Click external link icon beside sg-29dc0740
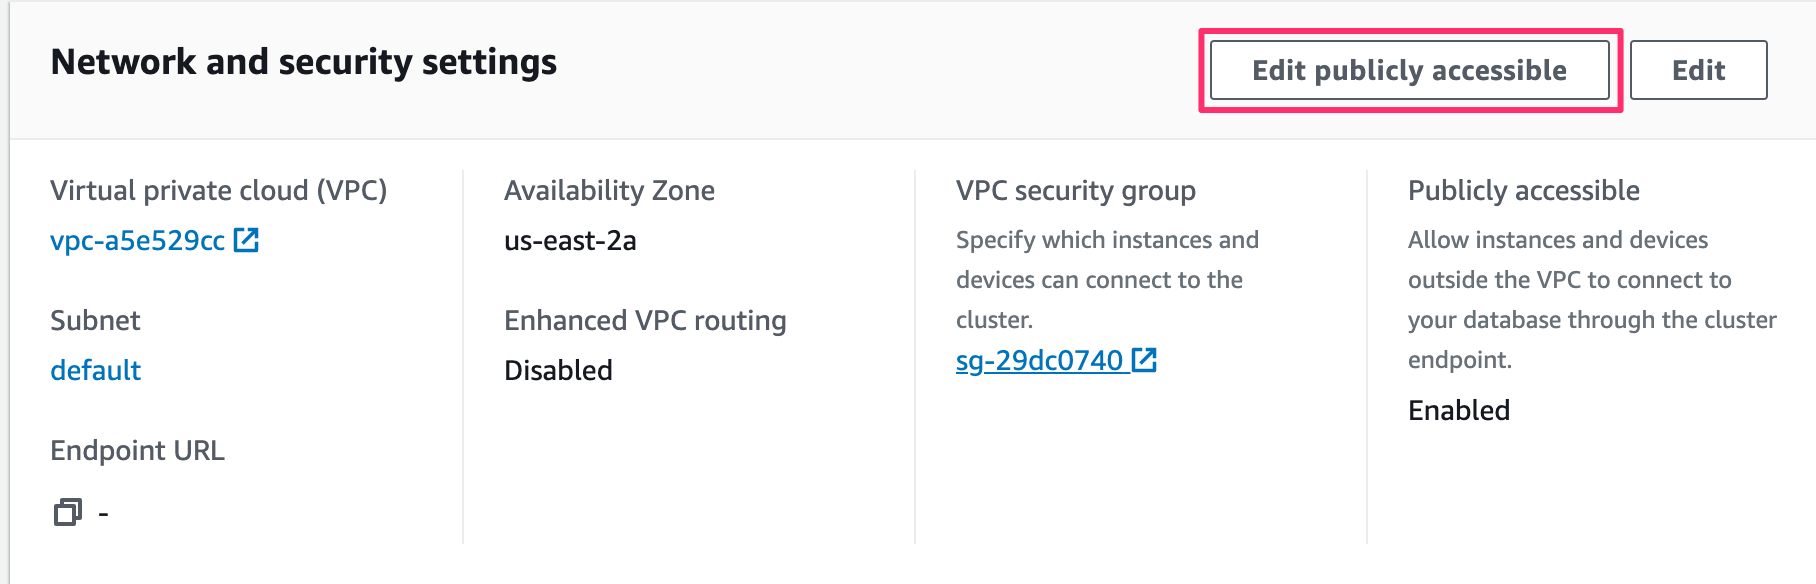 click(x=1144, y=360)
